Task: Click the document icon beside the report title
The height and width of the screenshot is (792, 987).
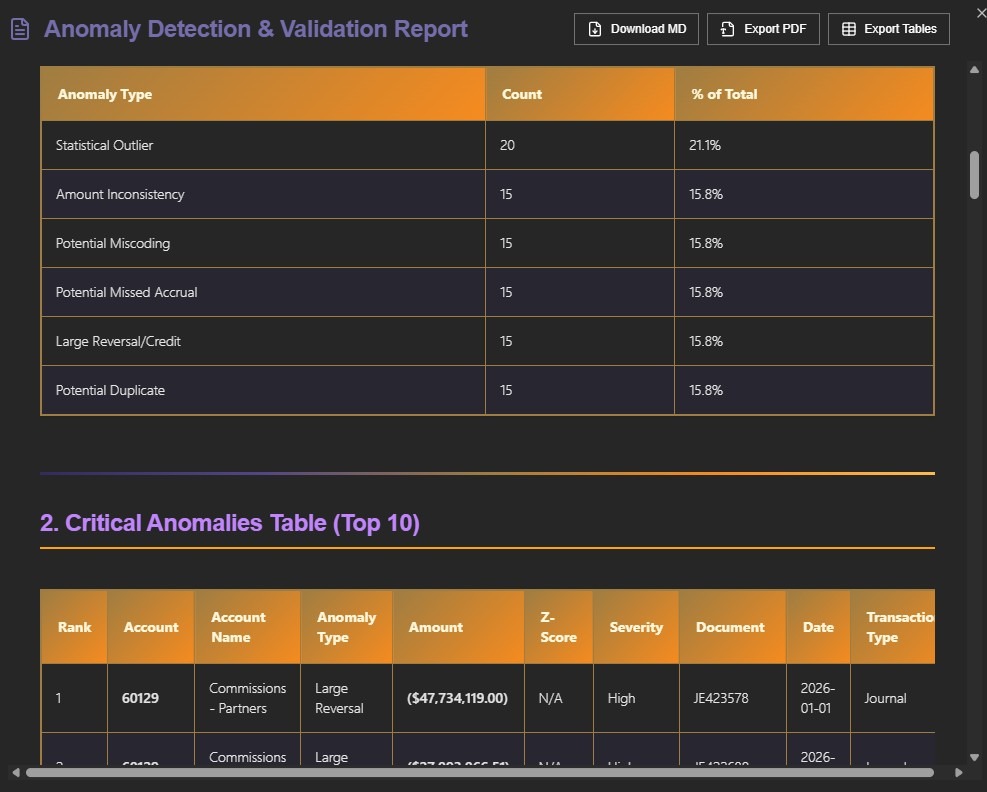Action: 19,28
